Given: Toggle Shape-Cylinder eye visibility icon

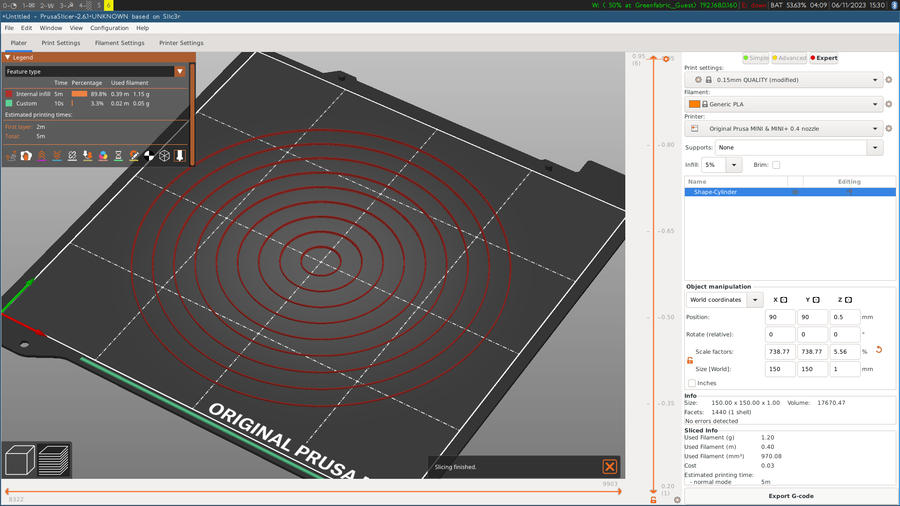Looking at the screenshot, I should pos(795,192).
